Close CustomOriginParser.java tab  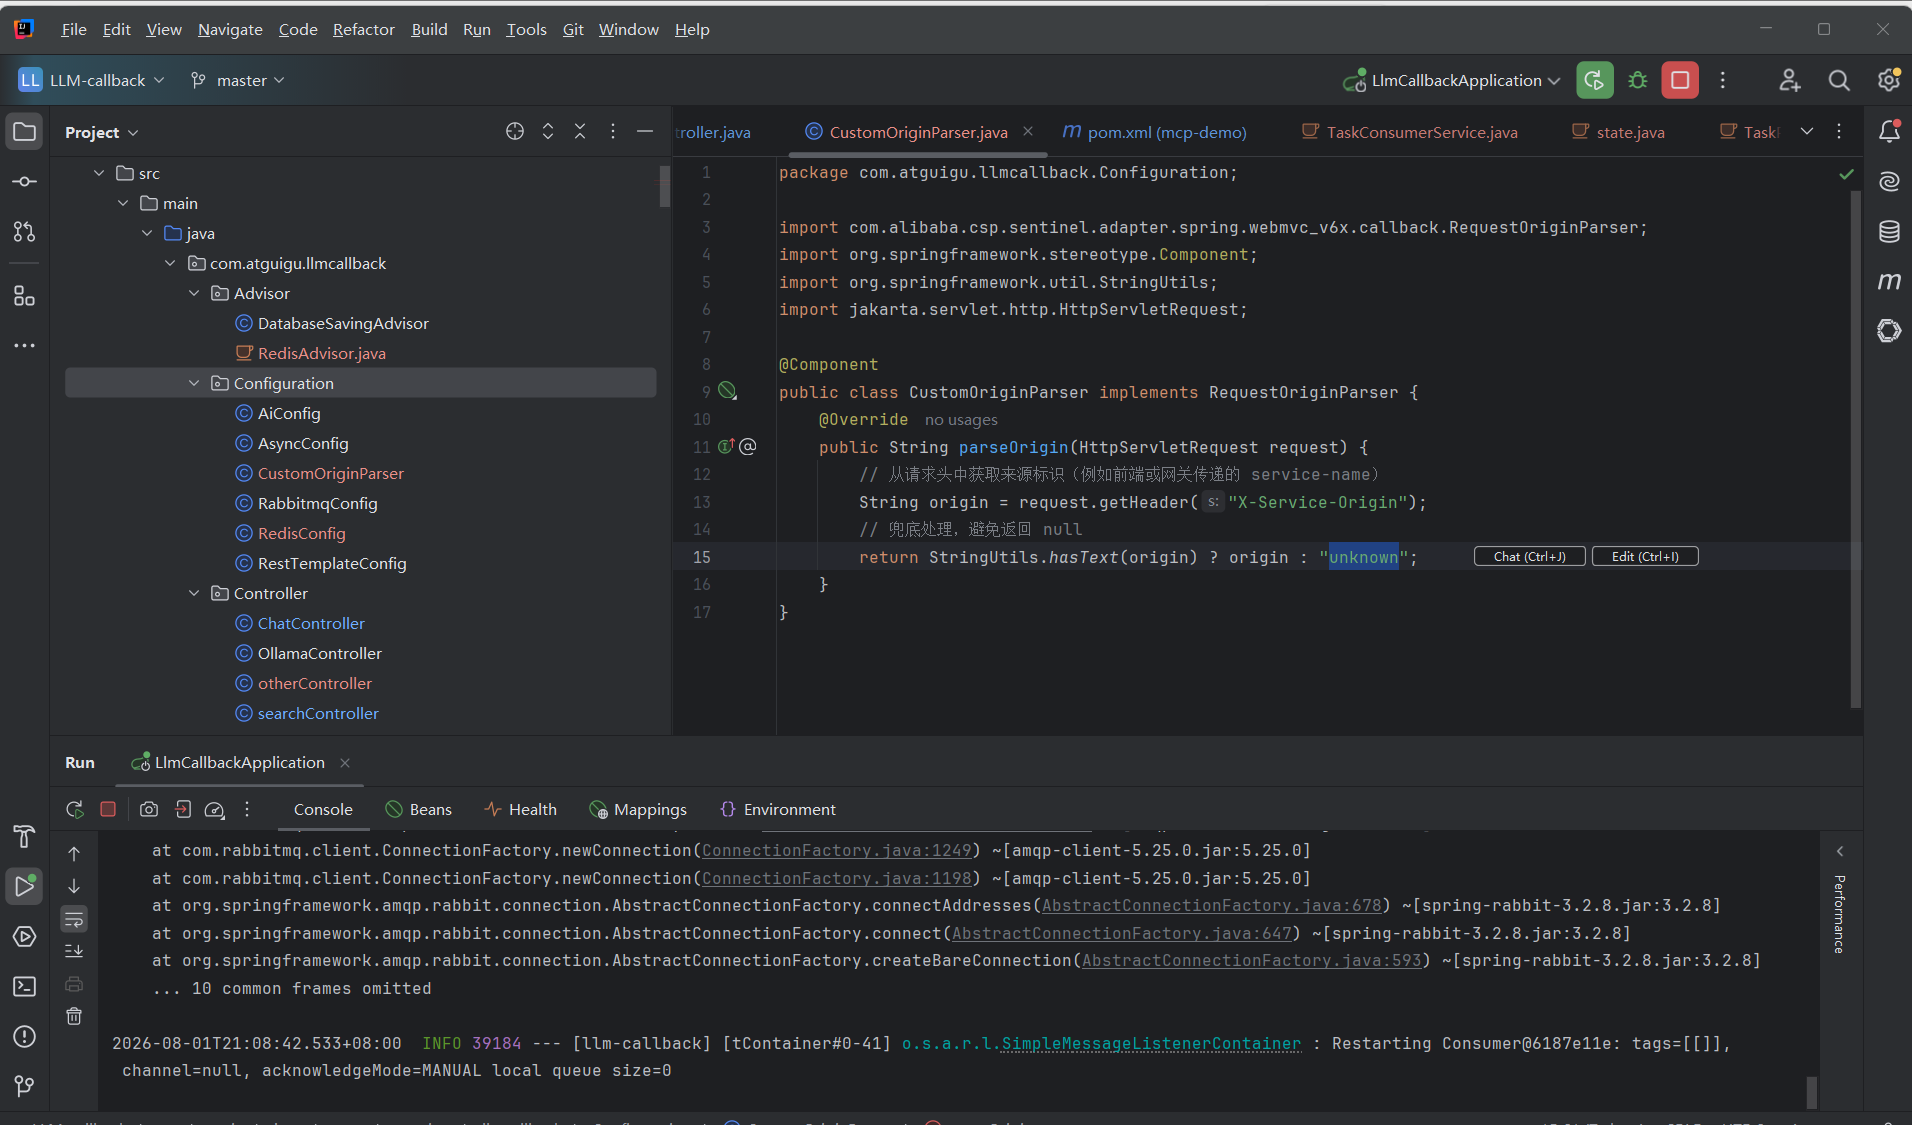tap(1028, 131)
